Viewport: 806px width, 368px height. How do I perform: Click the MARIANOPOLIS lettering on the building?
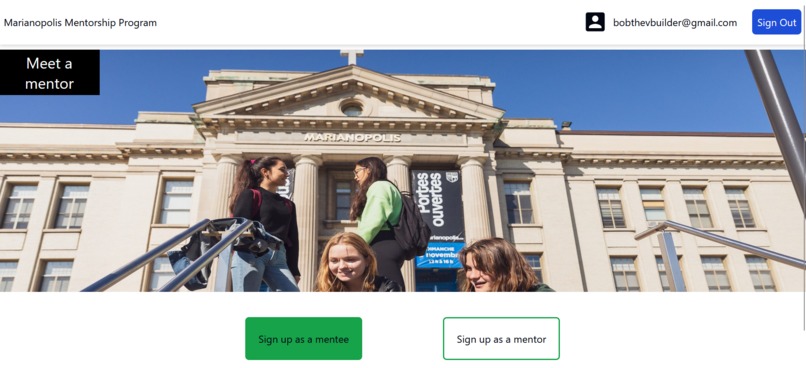pos(352,138)
